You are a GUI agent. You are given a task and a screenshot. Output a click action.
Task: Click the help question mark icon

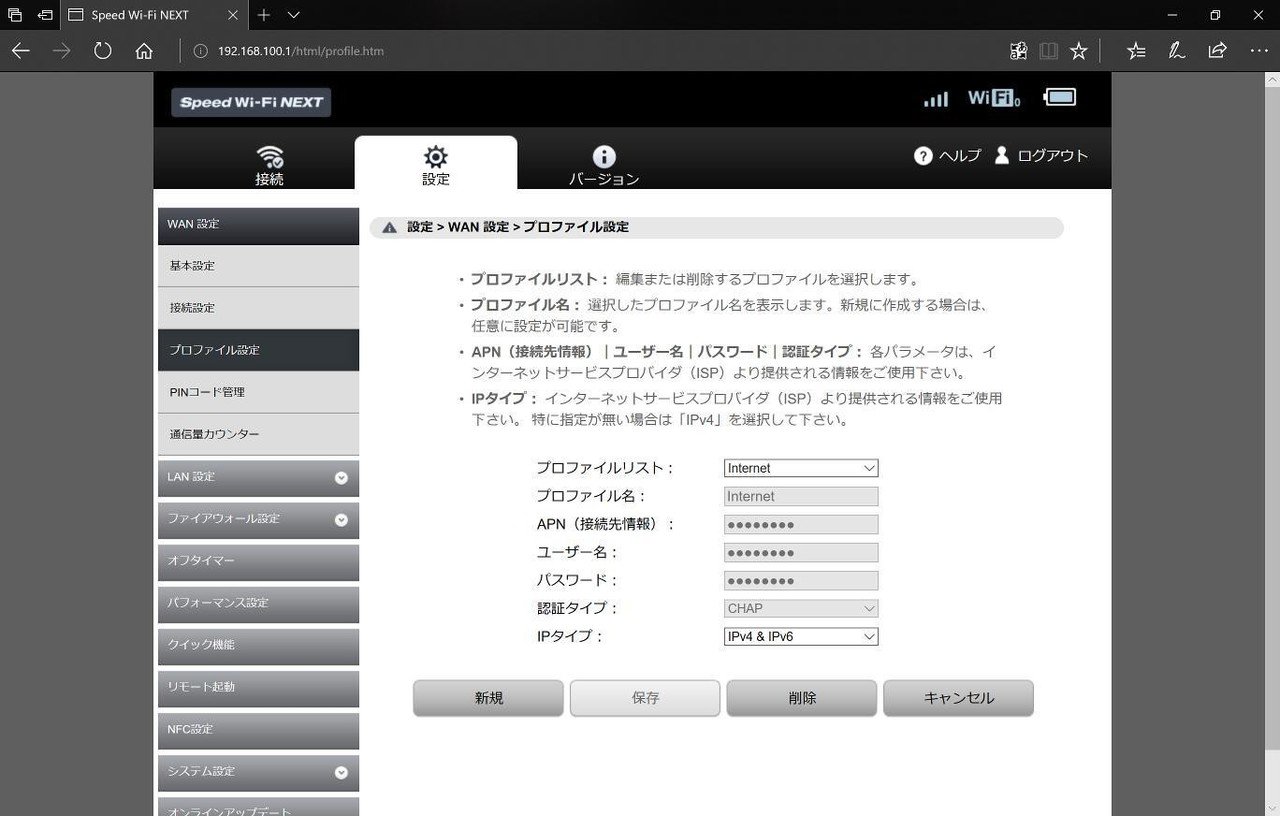(923, 156)
